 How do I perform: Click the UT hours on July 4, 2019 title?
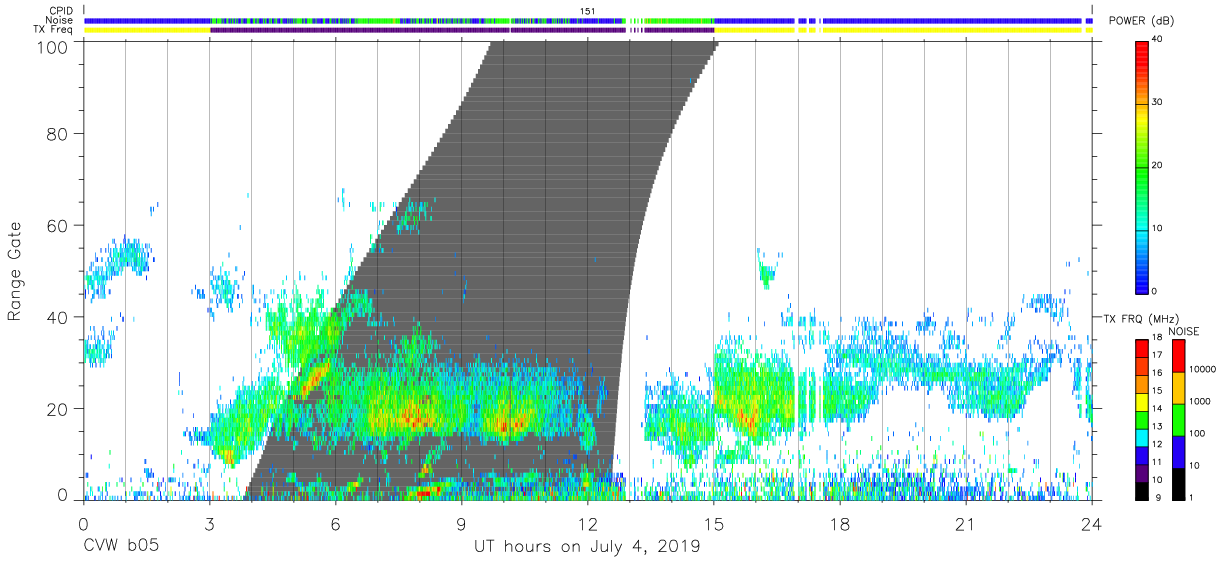(587, 547)
